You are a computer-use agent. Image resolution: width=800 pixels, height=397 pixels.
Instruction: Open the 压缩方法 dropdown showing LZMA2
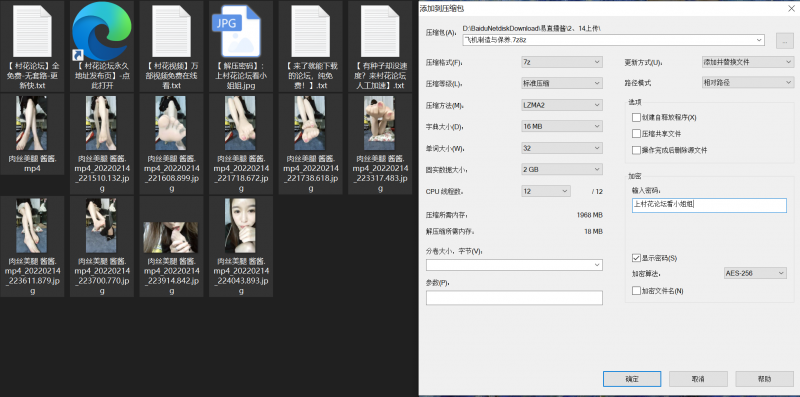tap(562, 105)
